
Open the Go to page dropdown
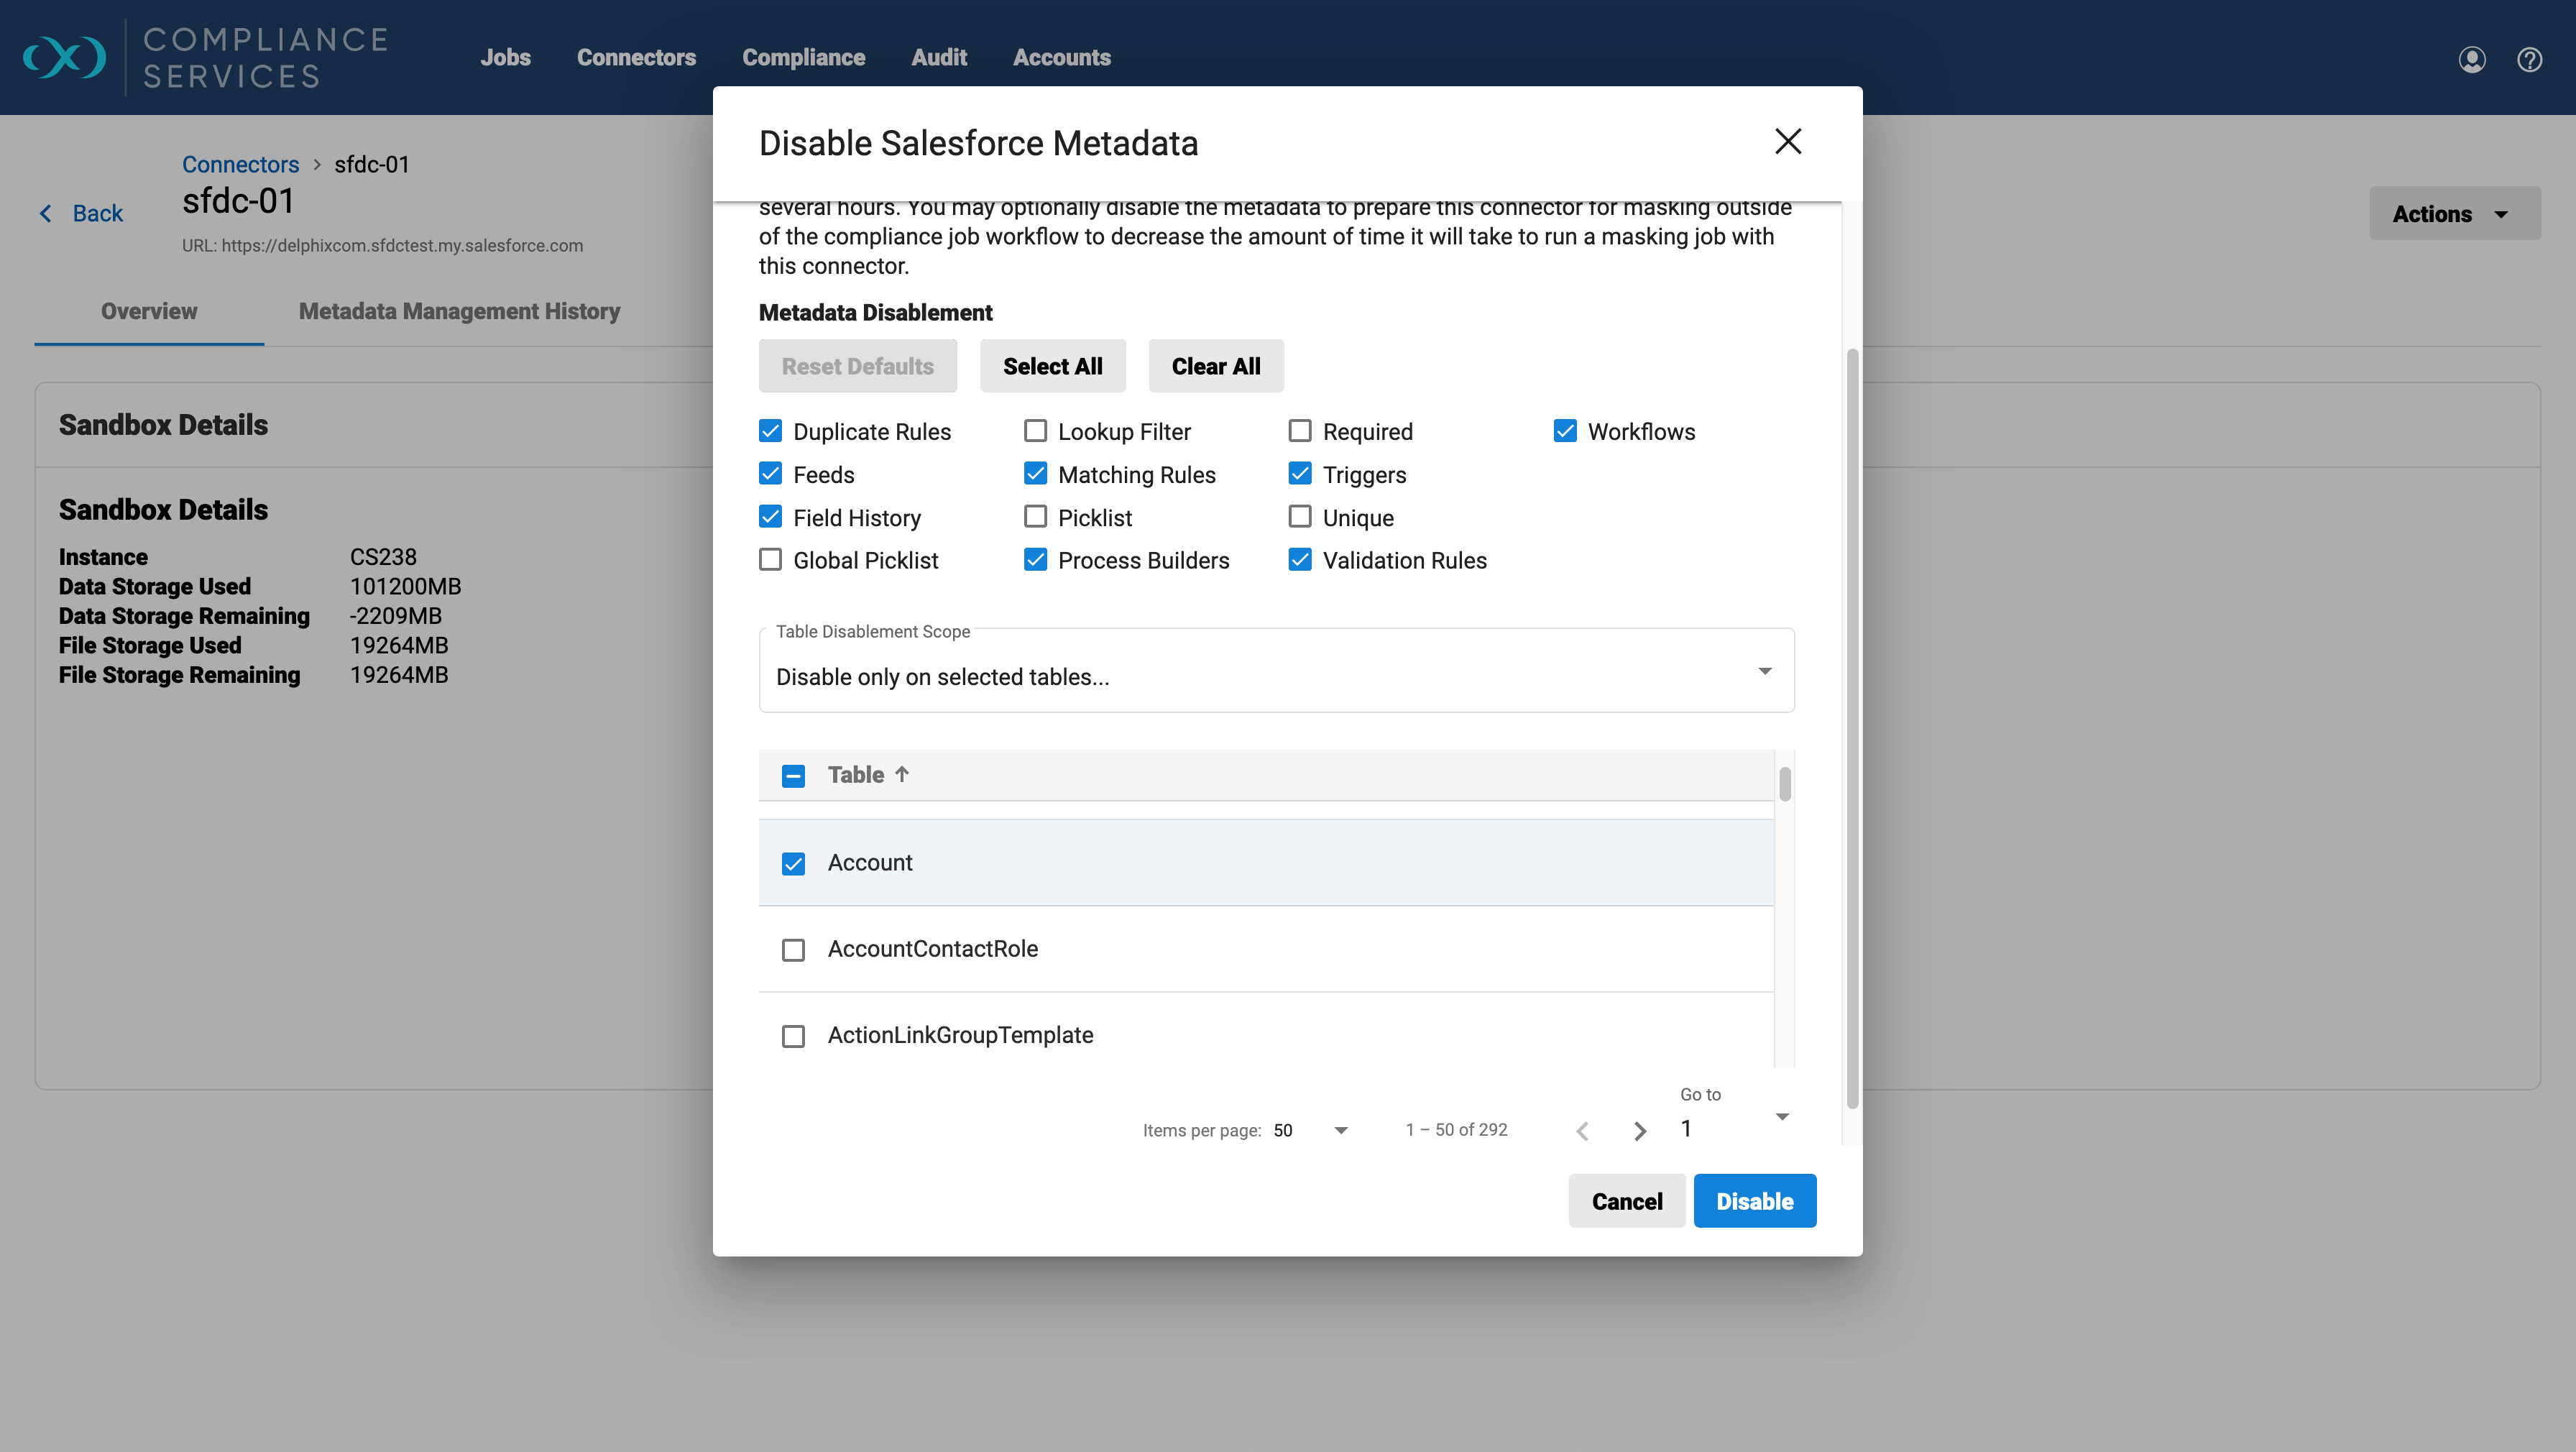[x=1781, y=1117]
